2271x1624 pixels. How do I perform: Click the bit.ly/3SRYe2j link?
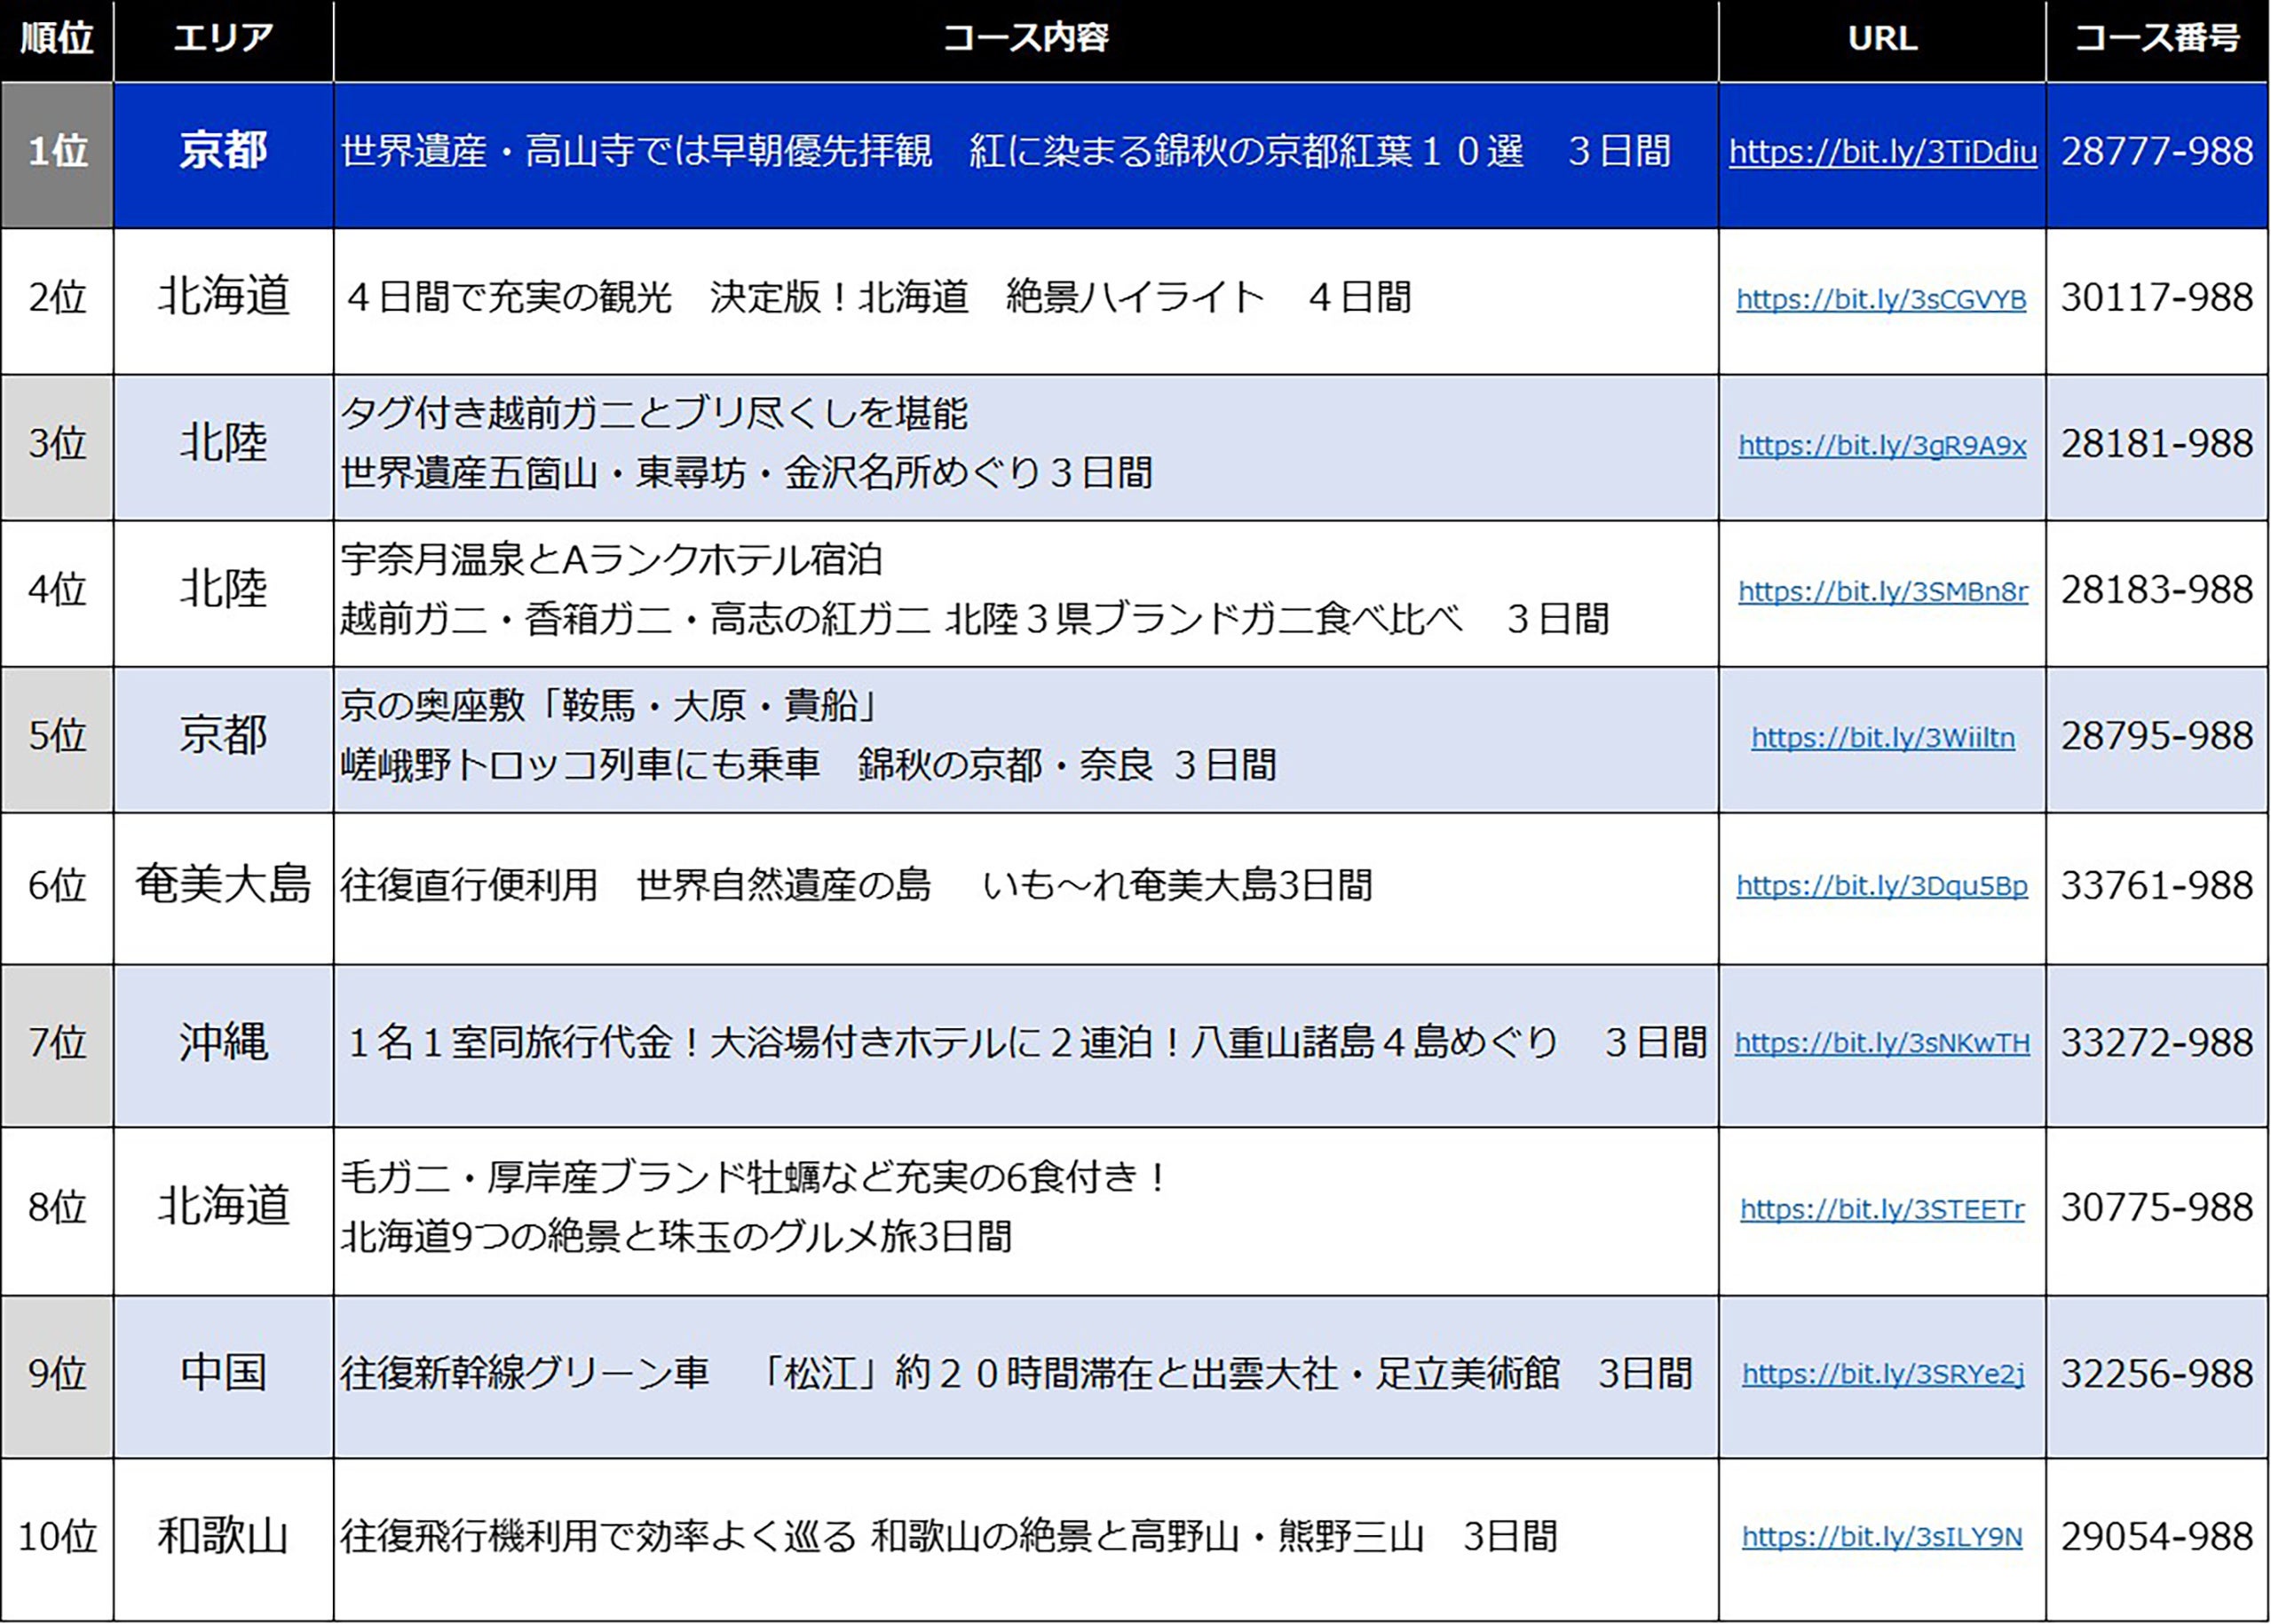click(x=1882, y=1374)
